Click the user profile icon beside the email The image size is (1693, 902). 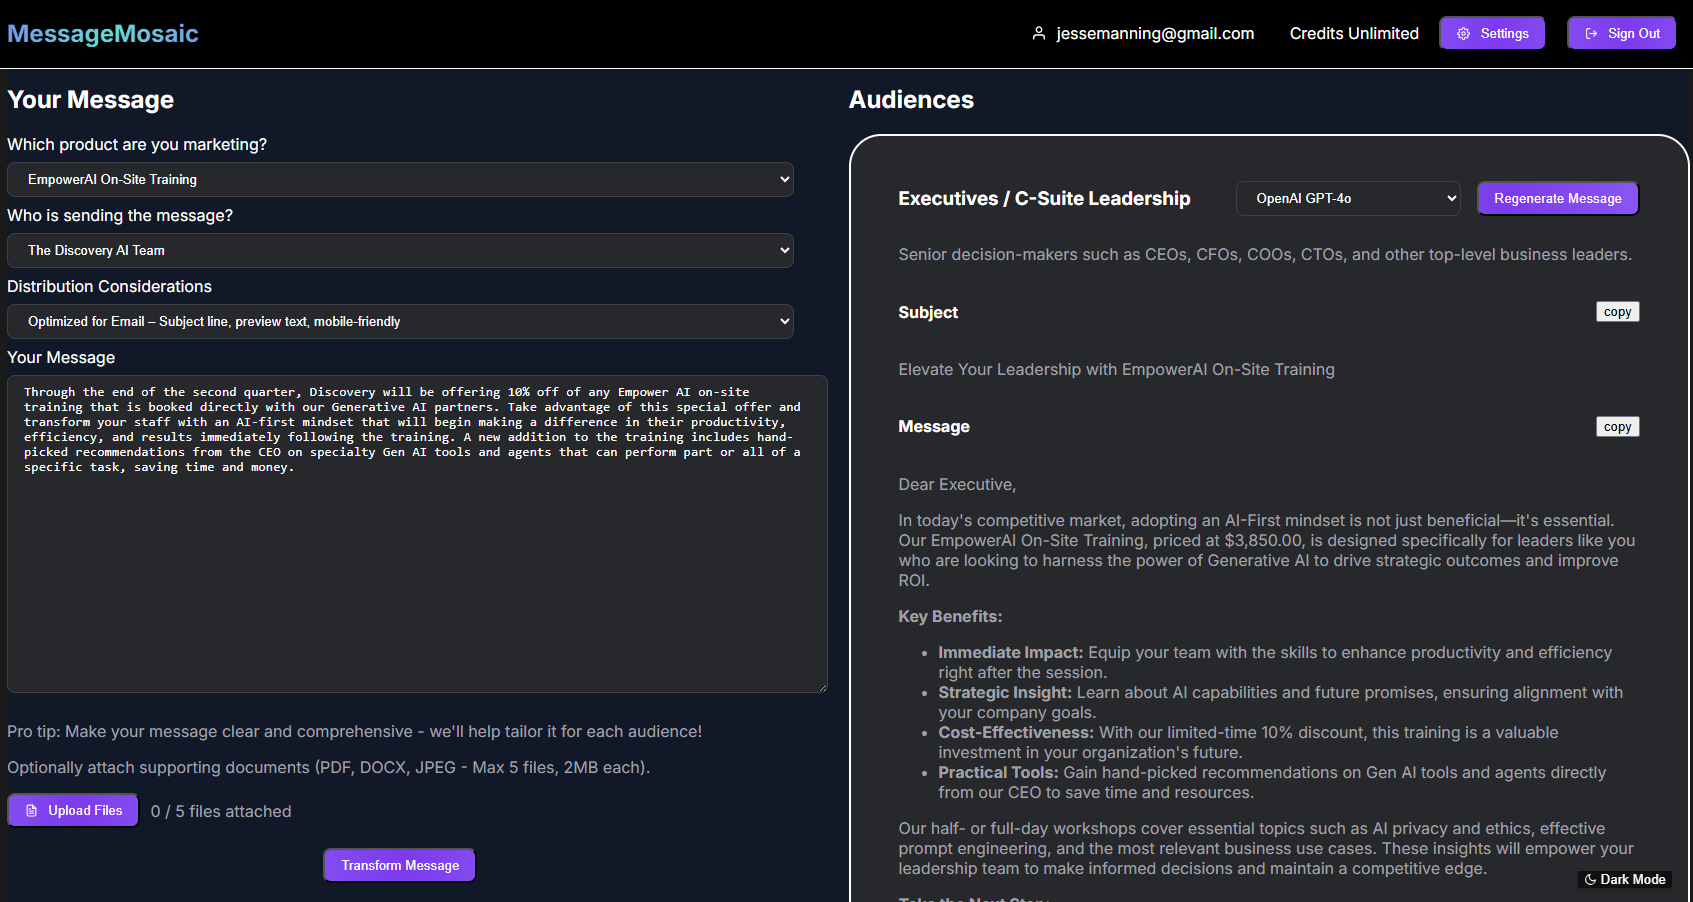(x=1038, y=33)
